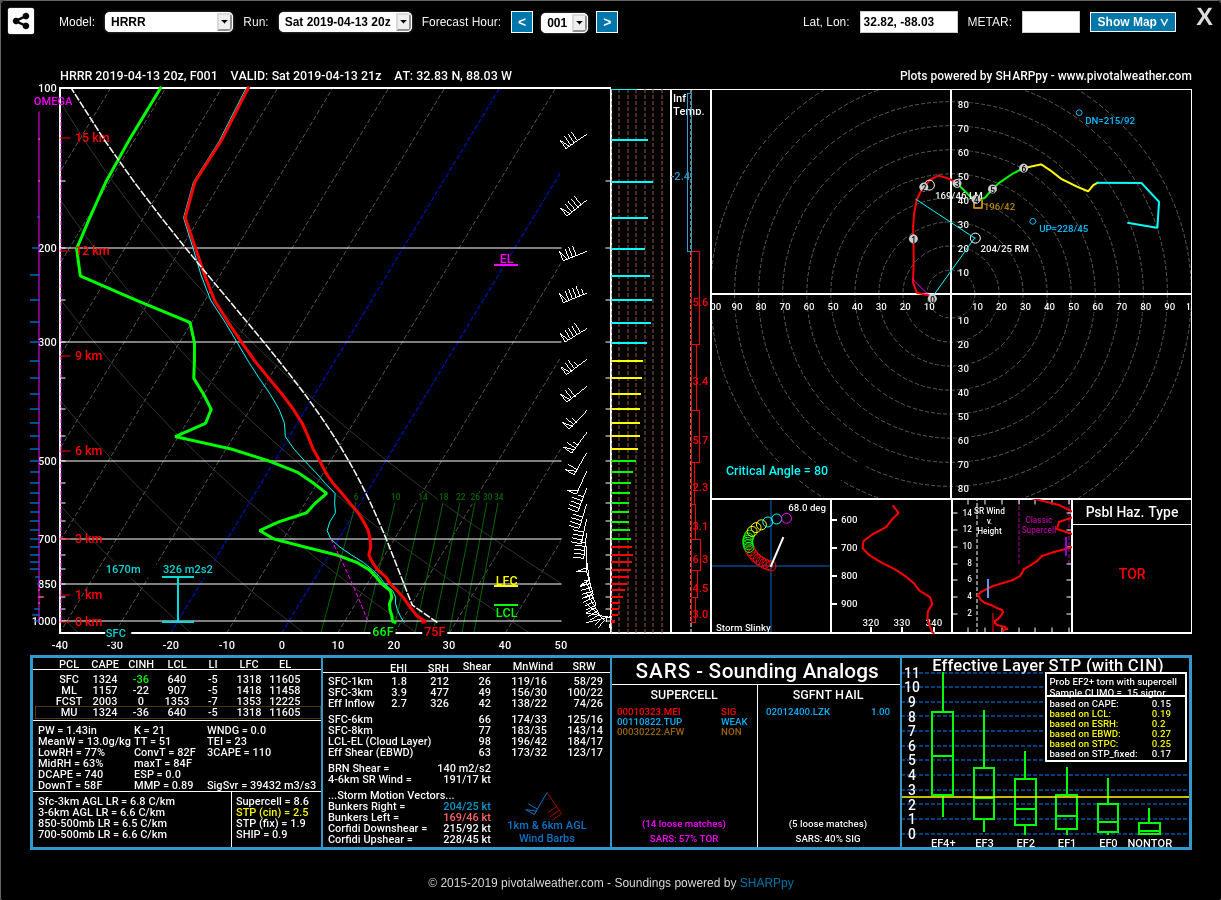Image resolution: width=1221 pixels, height=900 pixels.
Task: Click the METAR station input box
Action: pyautogui.click(x=1050, y=22)
